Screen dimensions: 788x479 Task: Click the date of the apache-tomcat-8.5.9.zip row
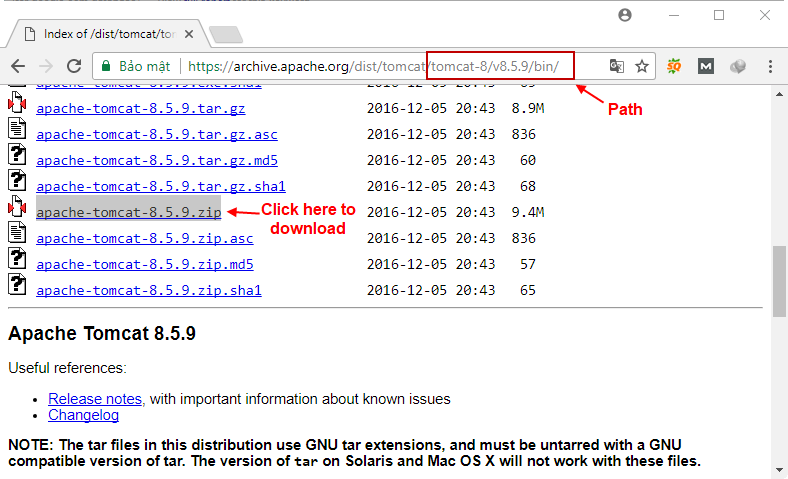pyautogui.click(x=431, y=212)
